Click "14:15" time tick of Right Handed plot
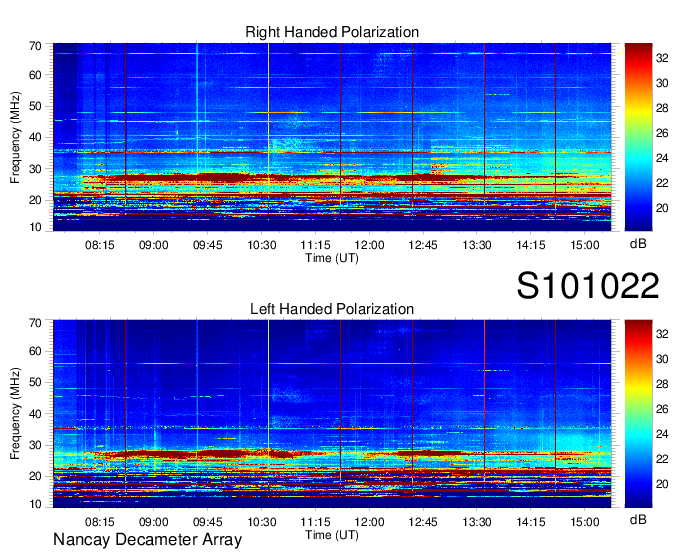 coord(531,245)
